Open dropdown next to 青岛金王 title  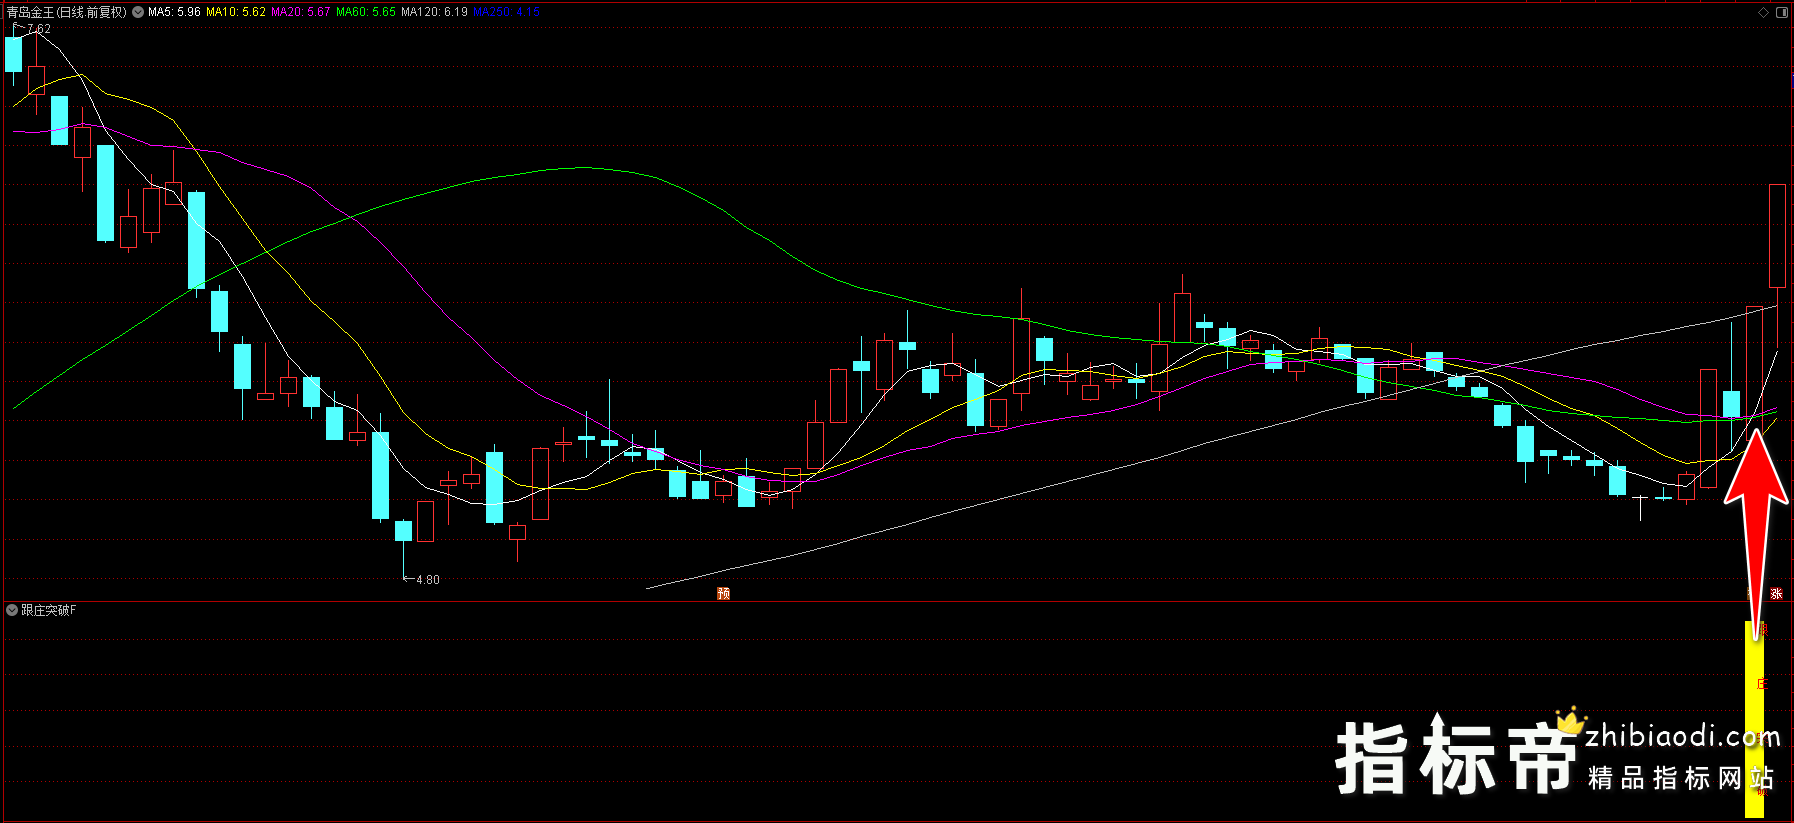(138, 12)
